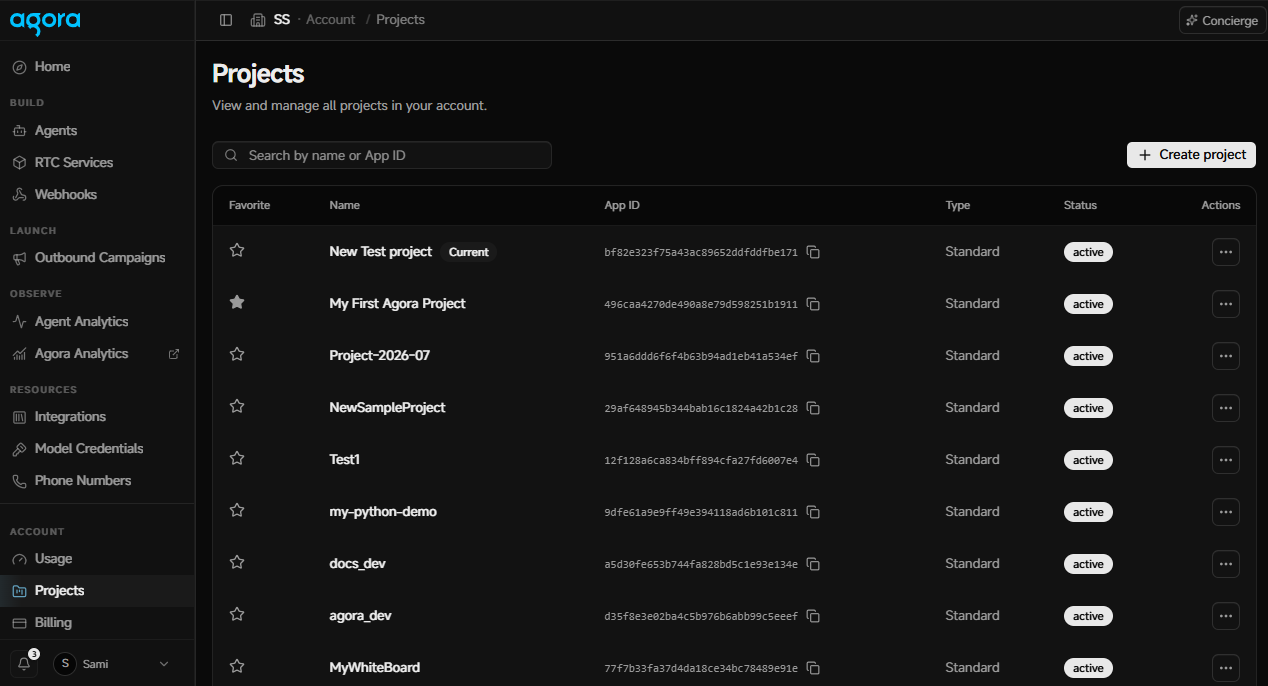Click SS organization in breadcrumb
This screenshot has height=686, width=1268.
(x=270, y=20)
